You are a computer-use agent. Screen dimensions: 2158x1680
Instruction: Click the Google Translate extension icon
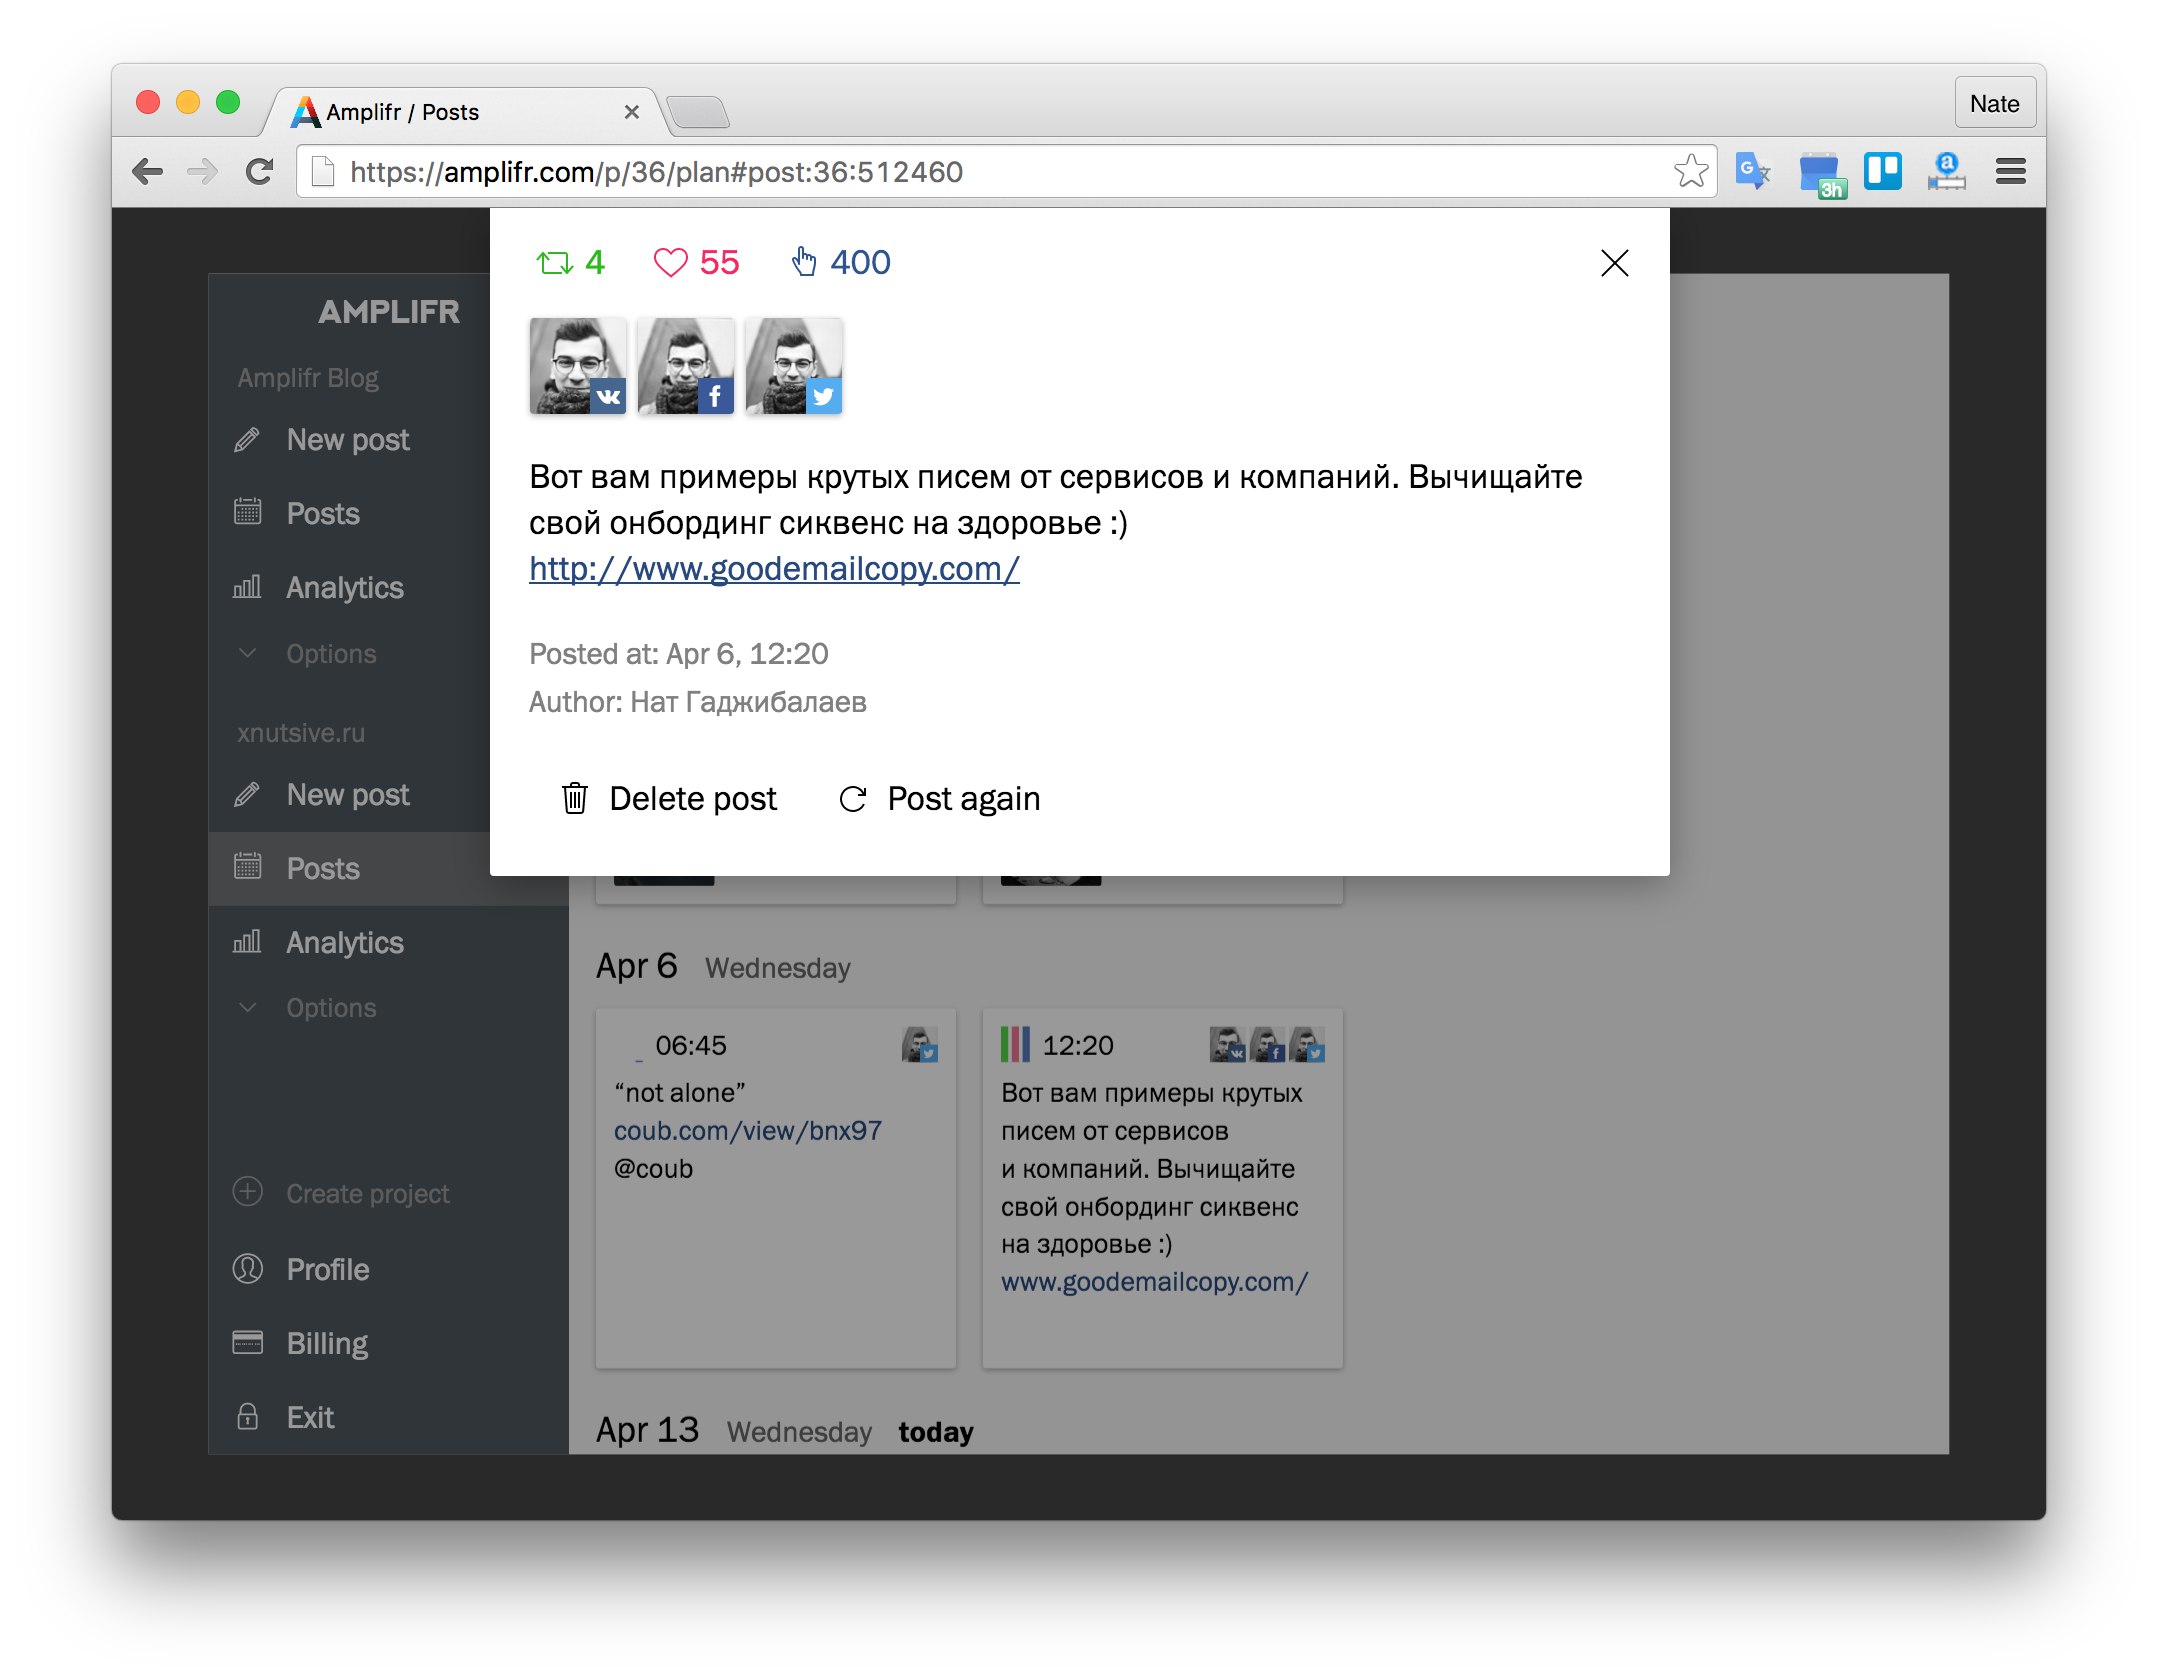pos(1753,171)
